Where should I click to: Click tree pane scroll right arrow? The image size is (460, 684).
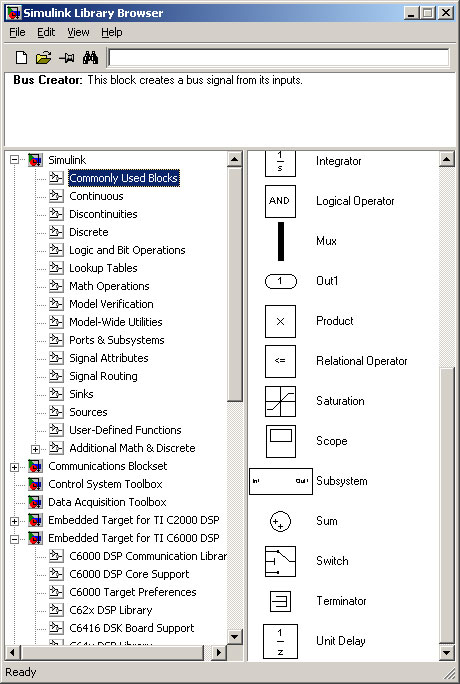pos(218,653)
